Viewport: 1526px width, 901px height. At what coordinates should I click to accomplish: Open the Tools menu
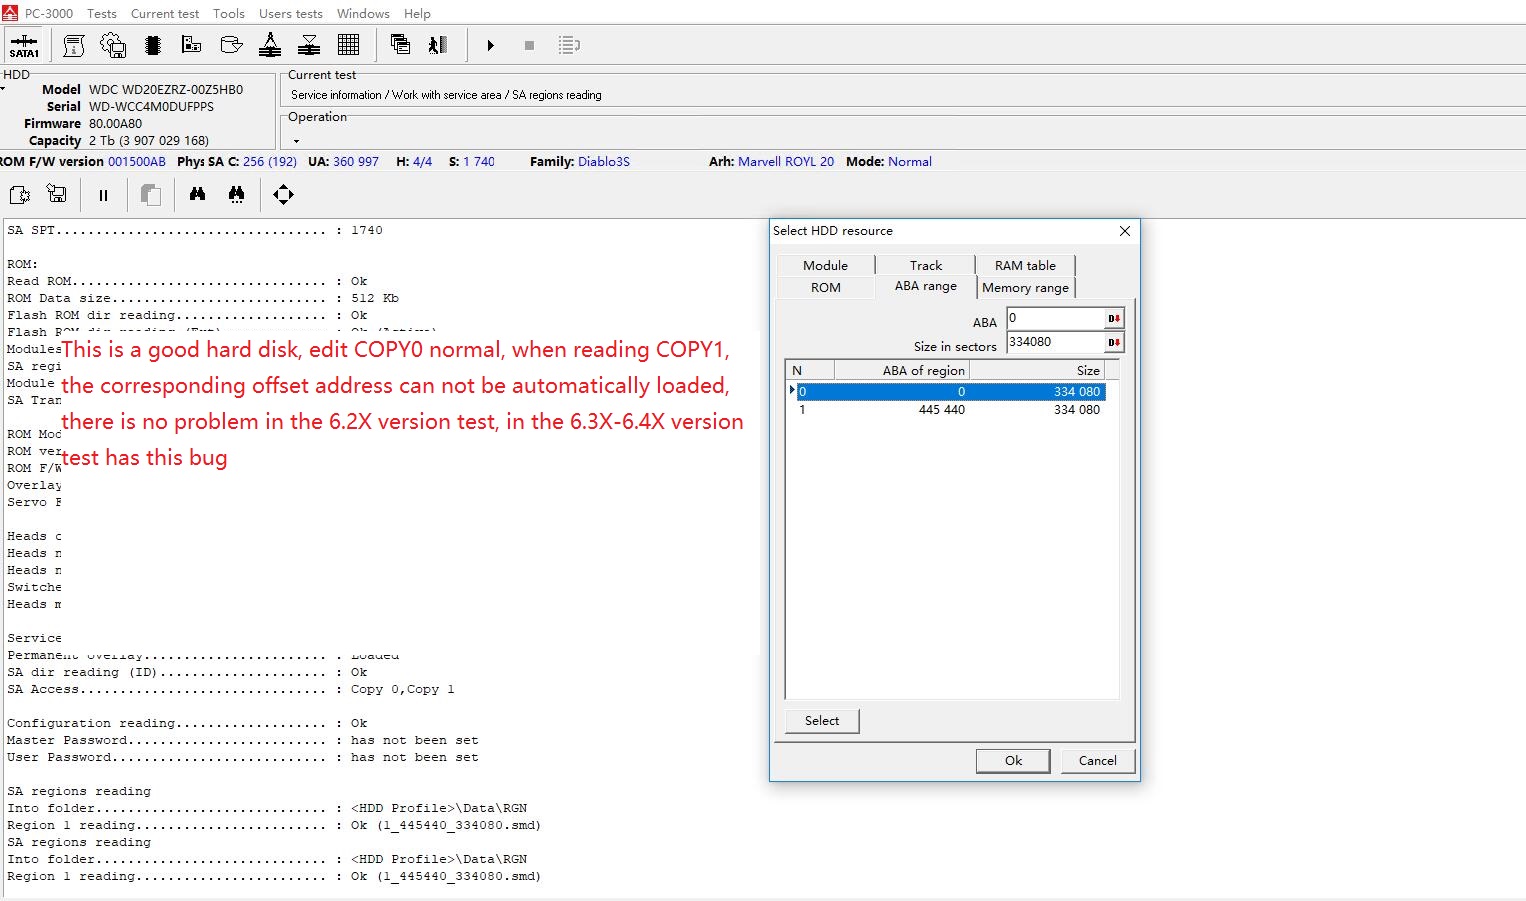pos(228,13)
